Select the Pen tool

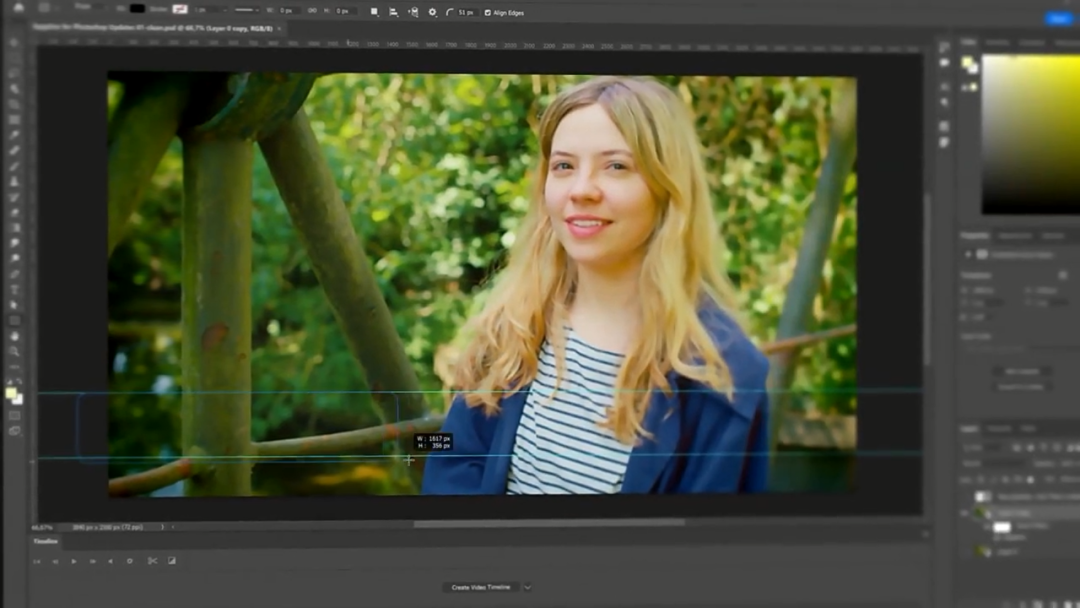point(14,274)
